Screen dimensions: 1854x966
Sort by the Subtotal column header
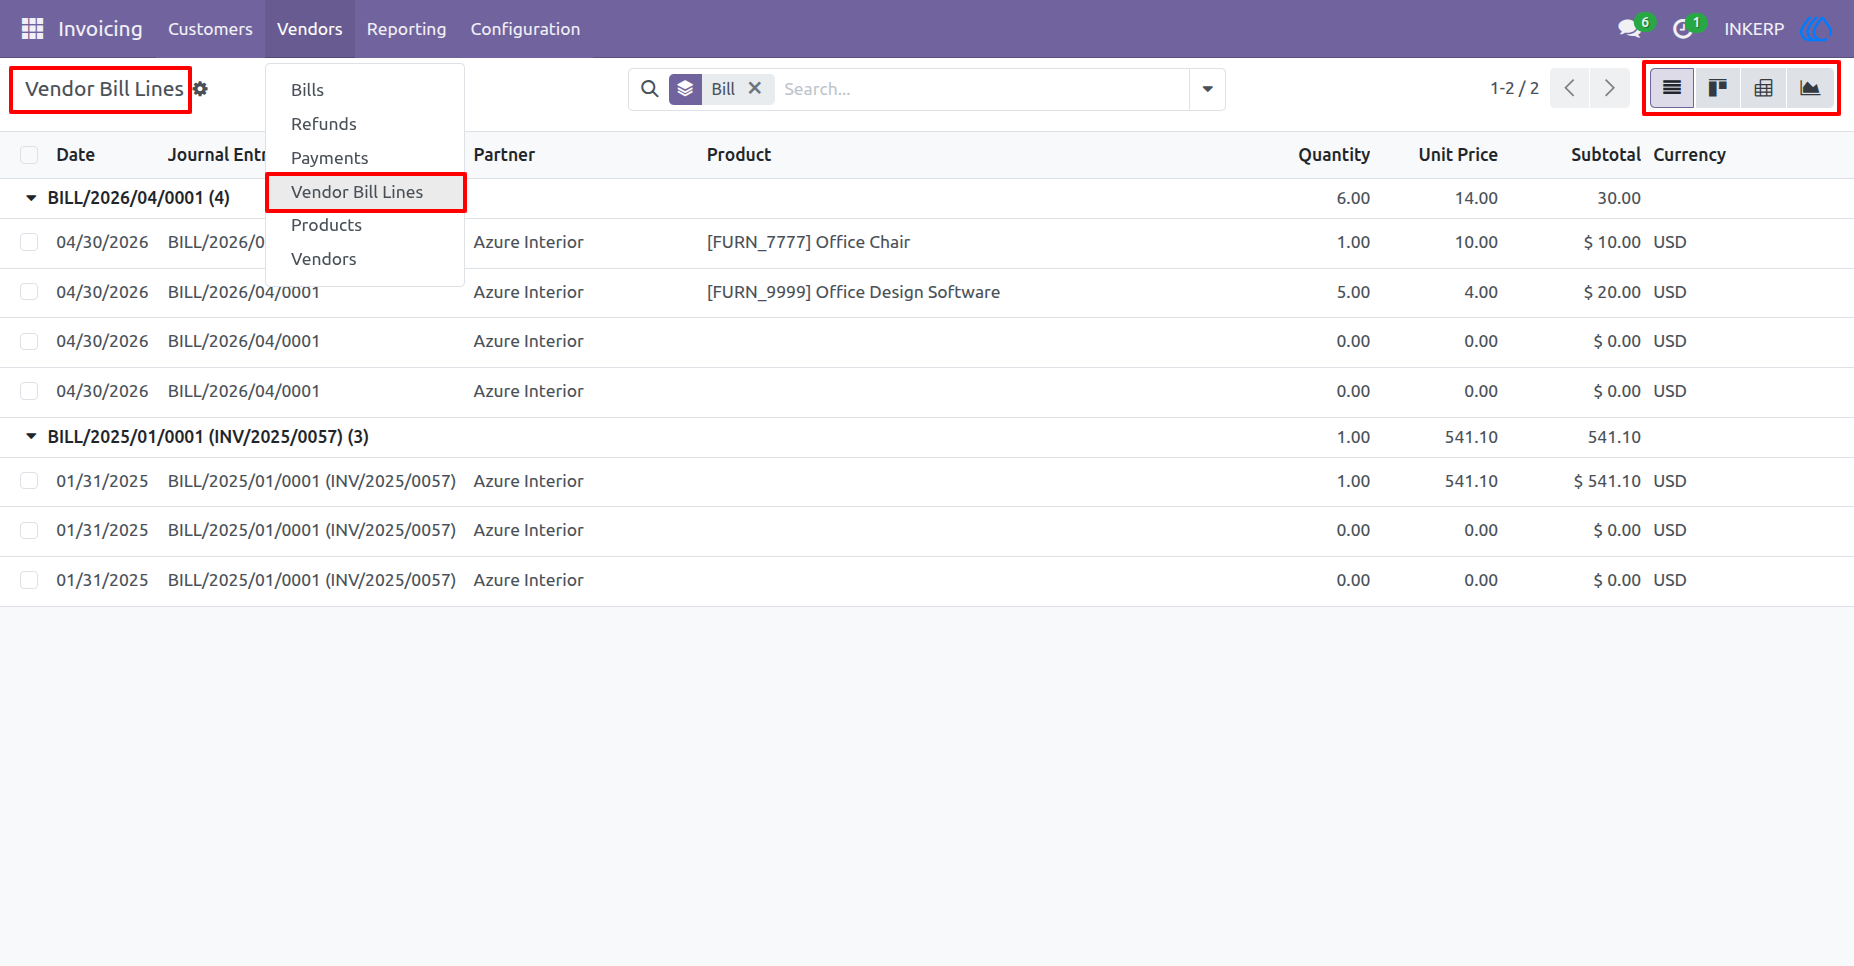(1605, 155)
